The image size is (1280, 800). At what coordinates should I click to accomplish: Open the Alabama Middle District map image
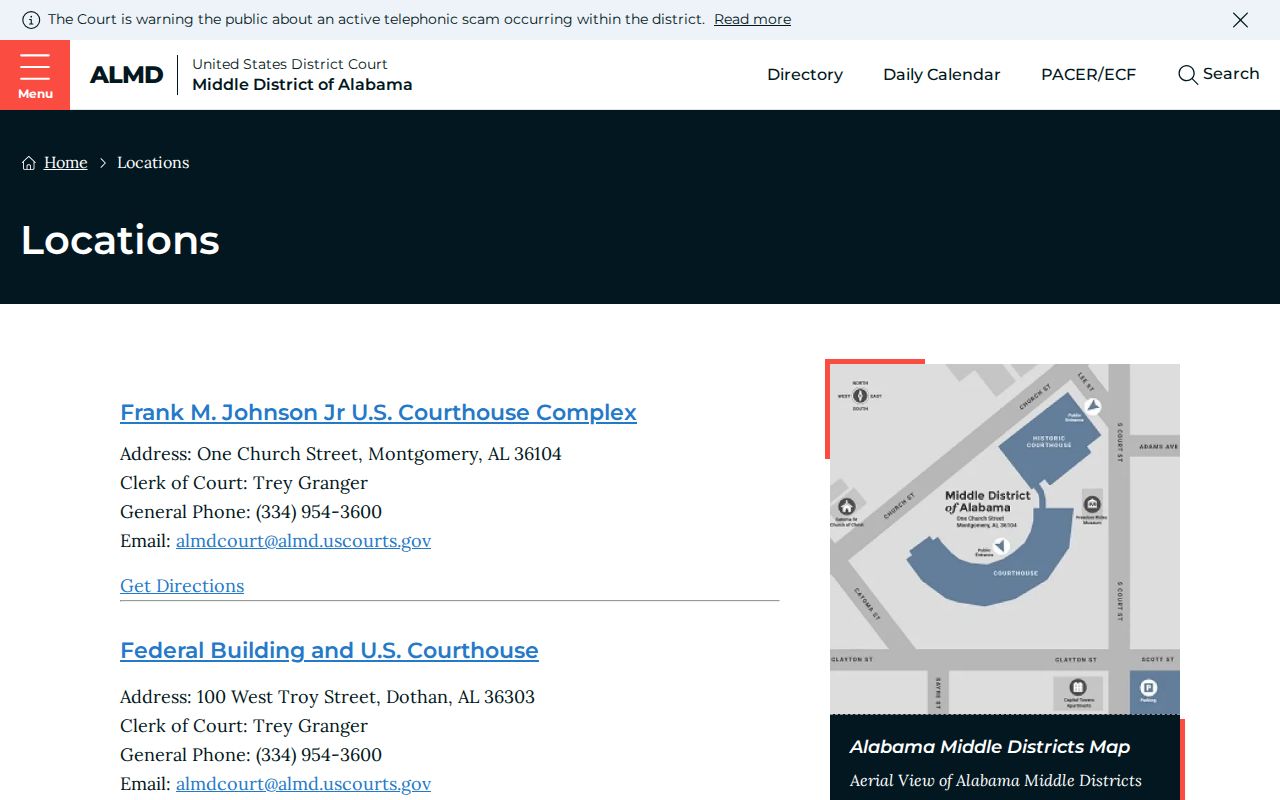point(1005,539)
